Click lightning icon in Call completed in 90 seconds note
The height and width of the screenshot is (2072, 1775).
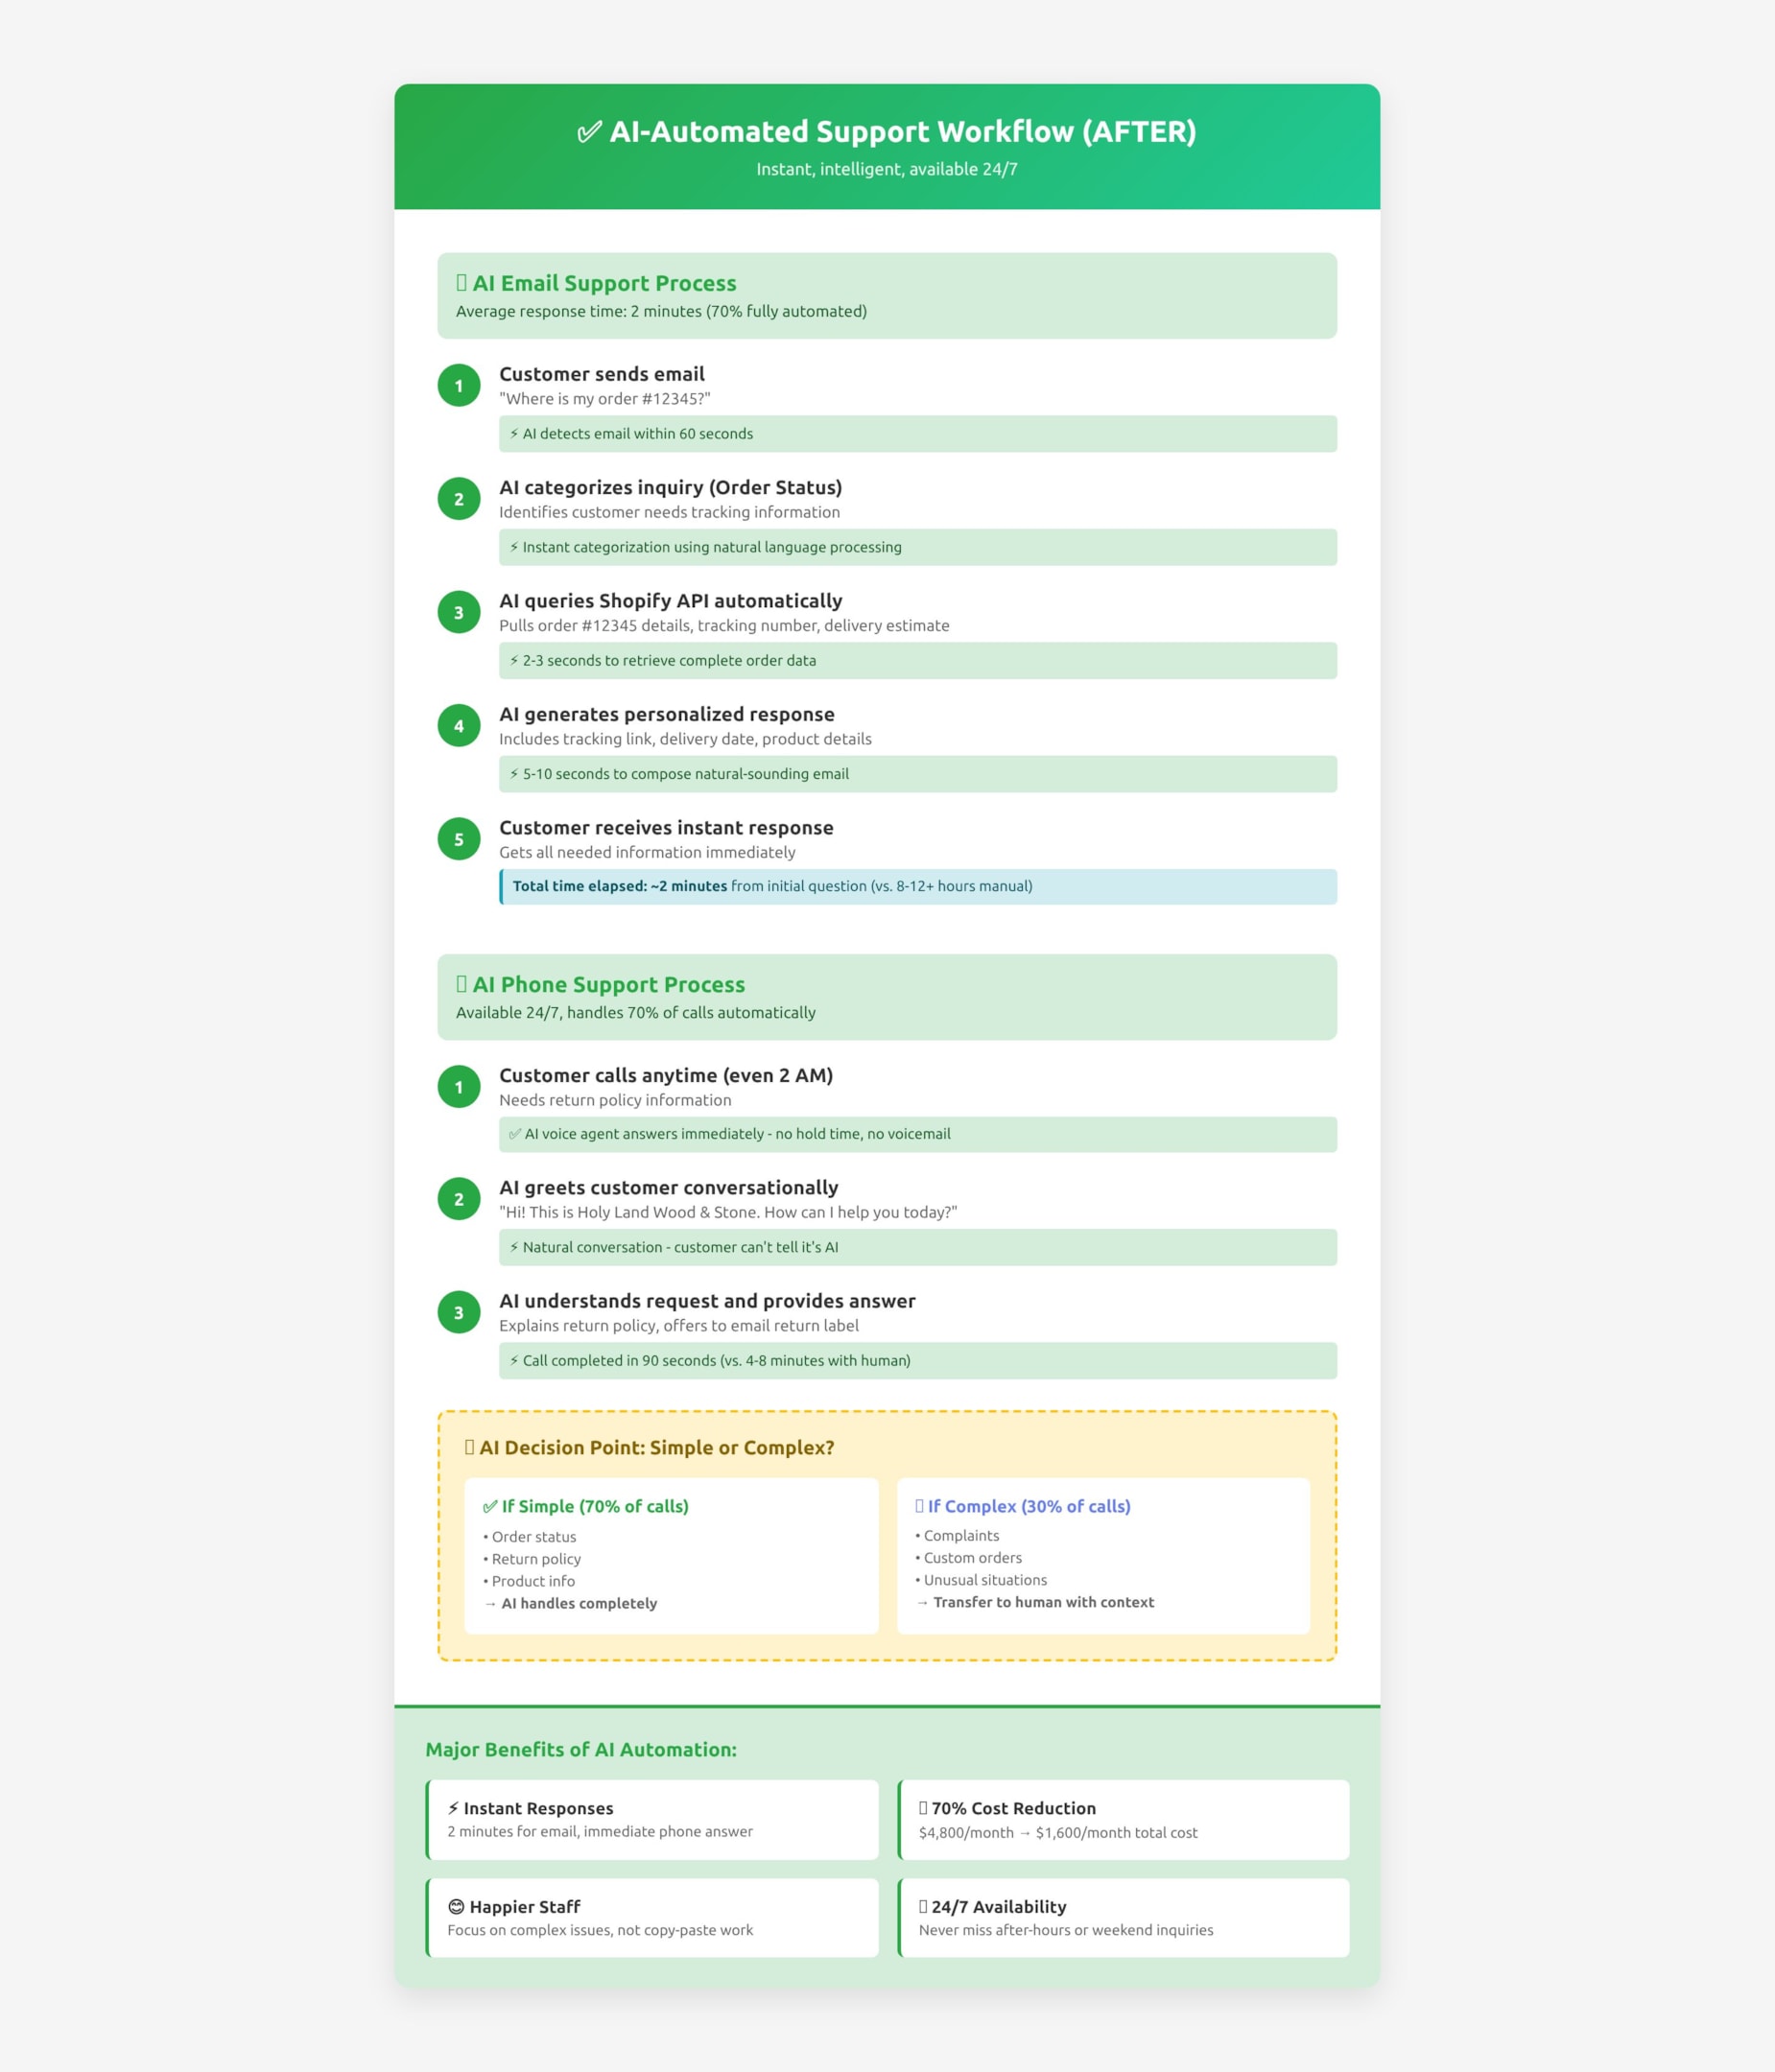514,1360
